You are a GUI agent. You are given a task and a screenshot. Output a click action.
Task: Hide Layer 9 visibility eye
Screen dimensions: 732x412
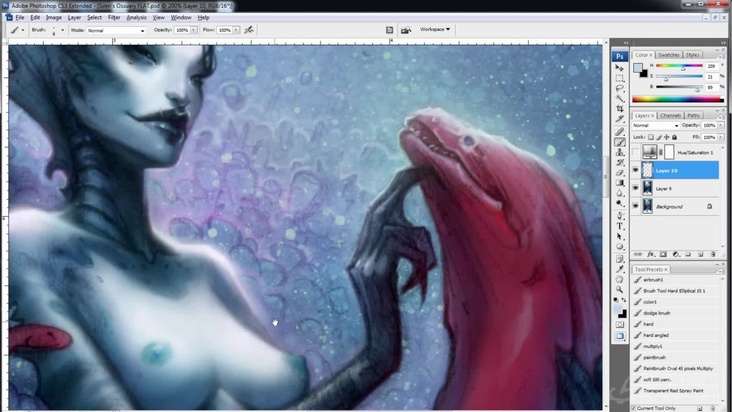coord(635,188)
